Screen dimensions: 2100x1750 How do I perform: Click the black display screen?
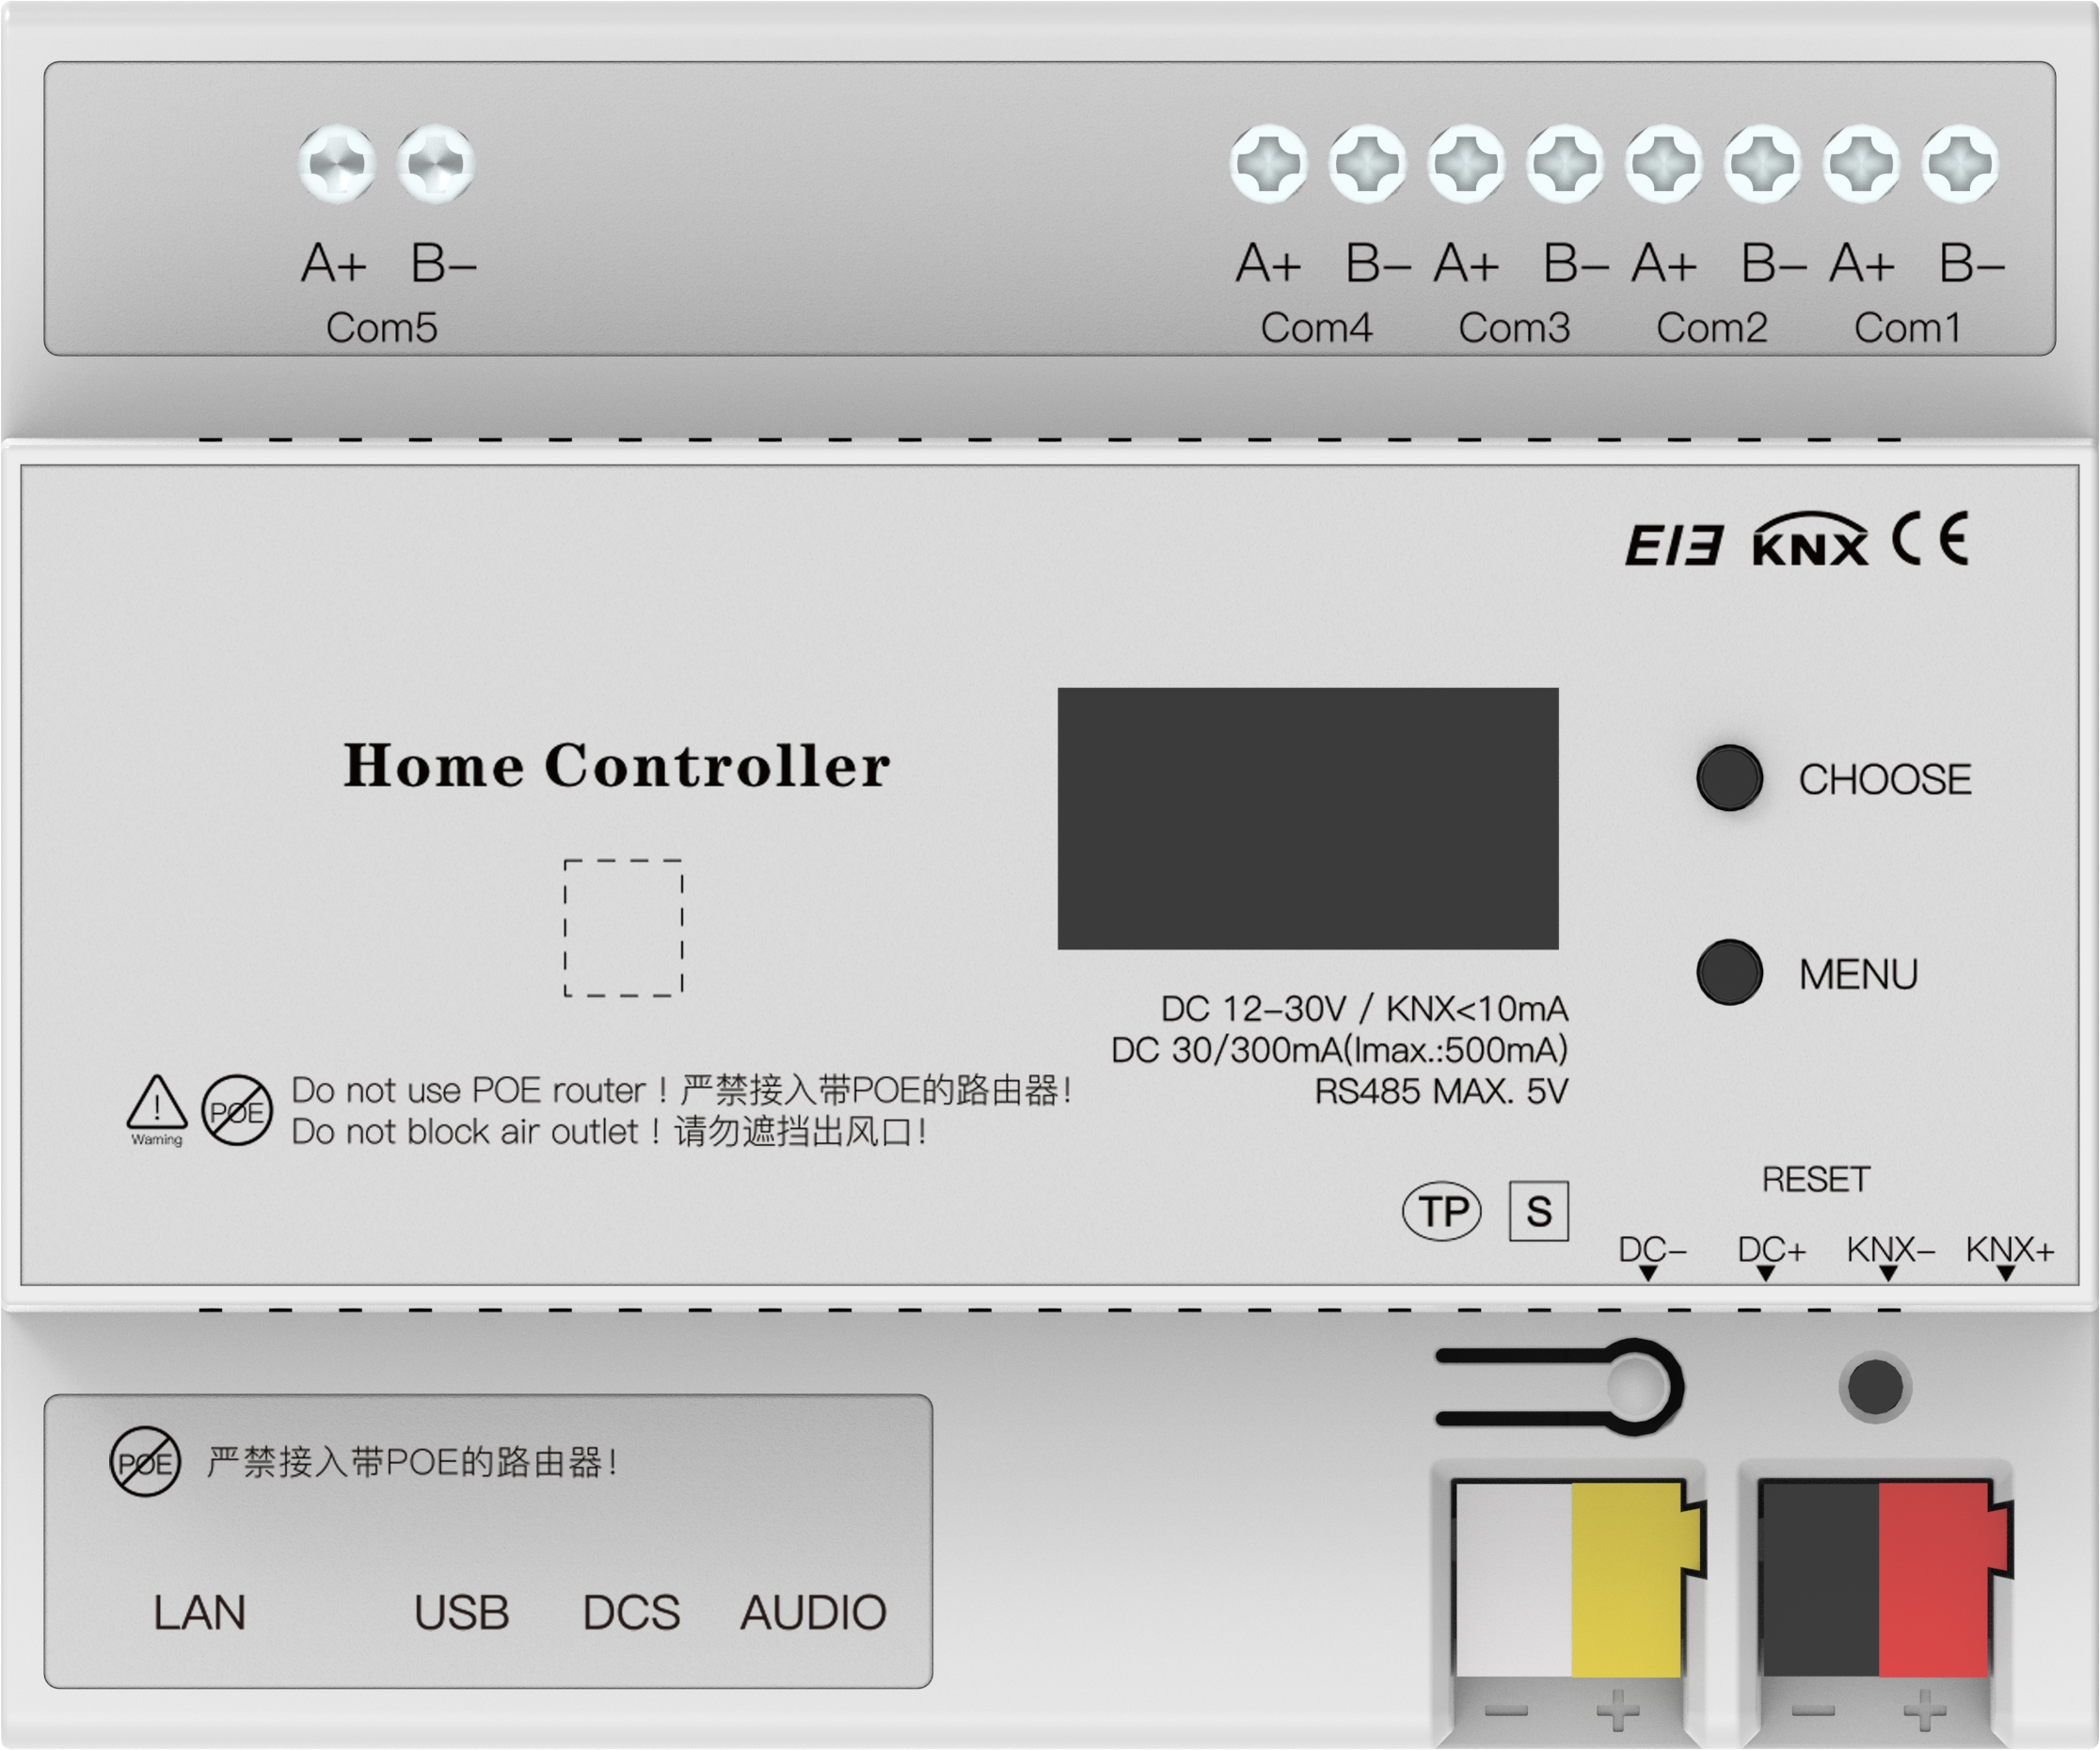pos(1309,818)
